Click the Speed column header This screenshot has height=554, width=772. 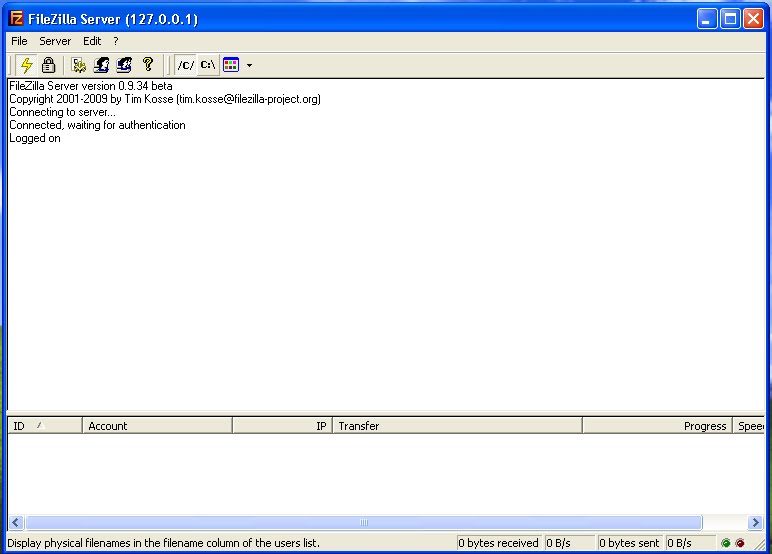(x=748, y=426)
